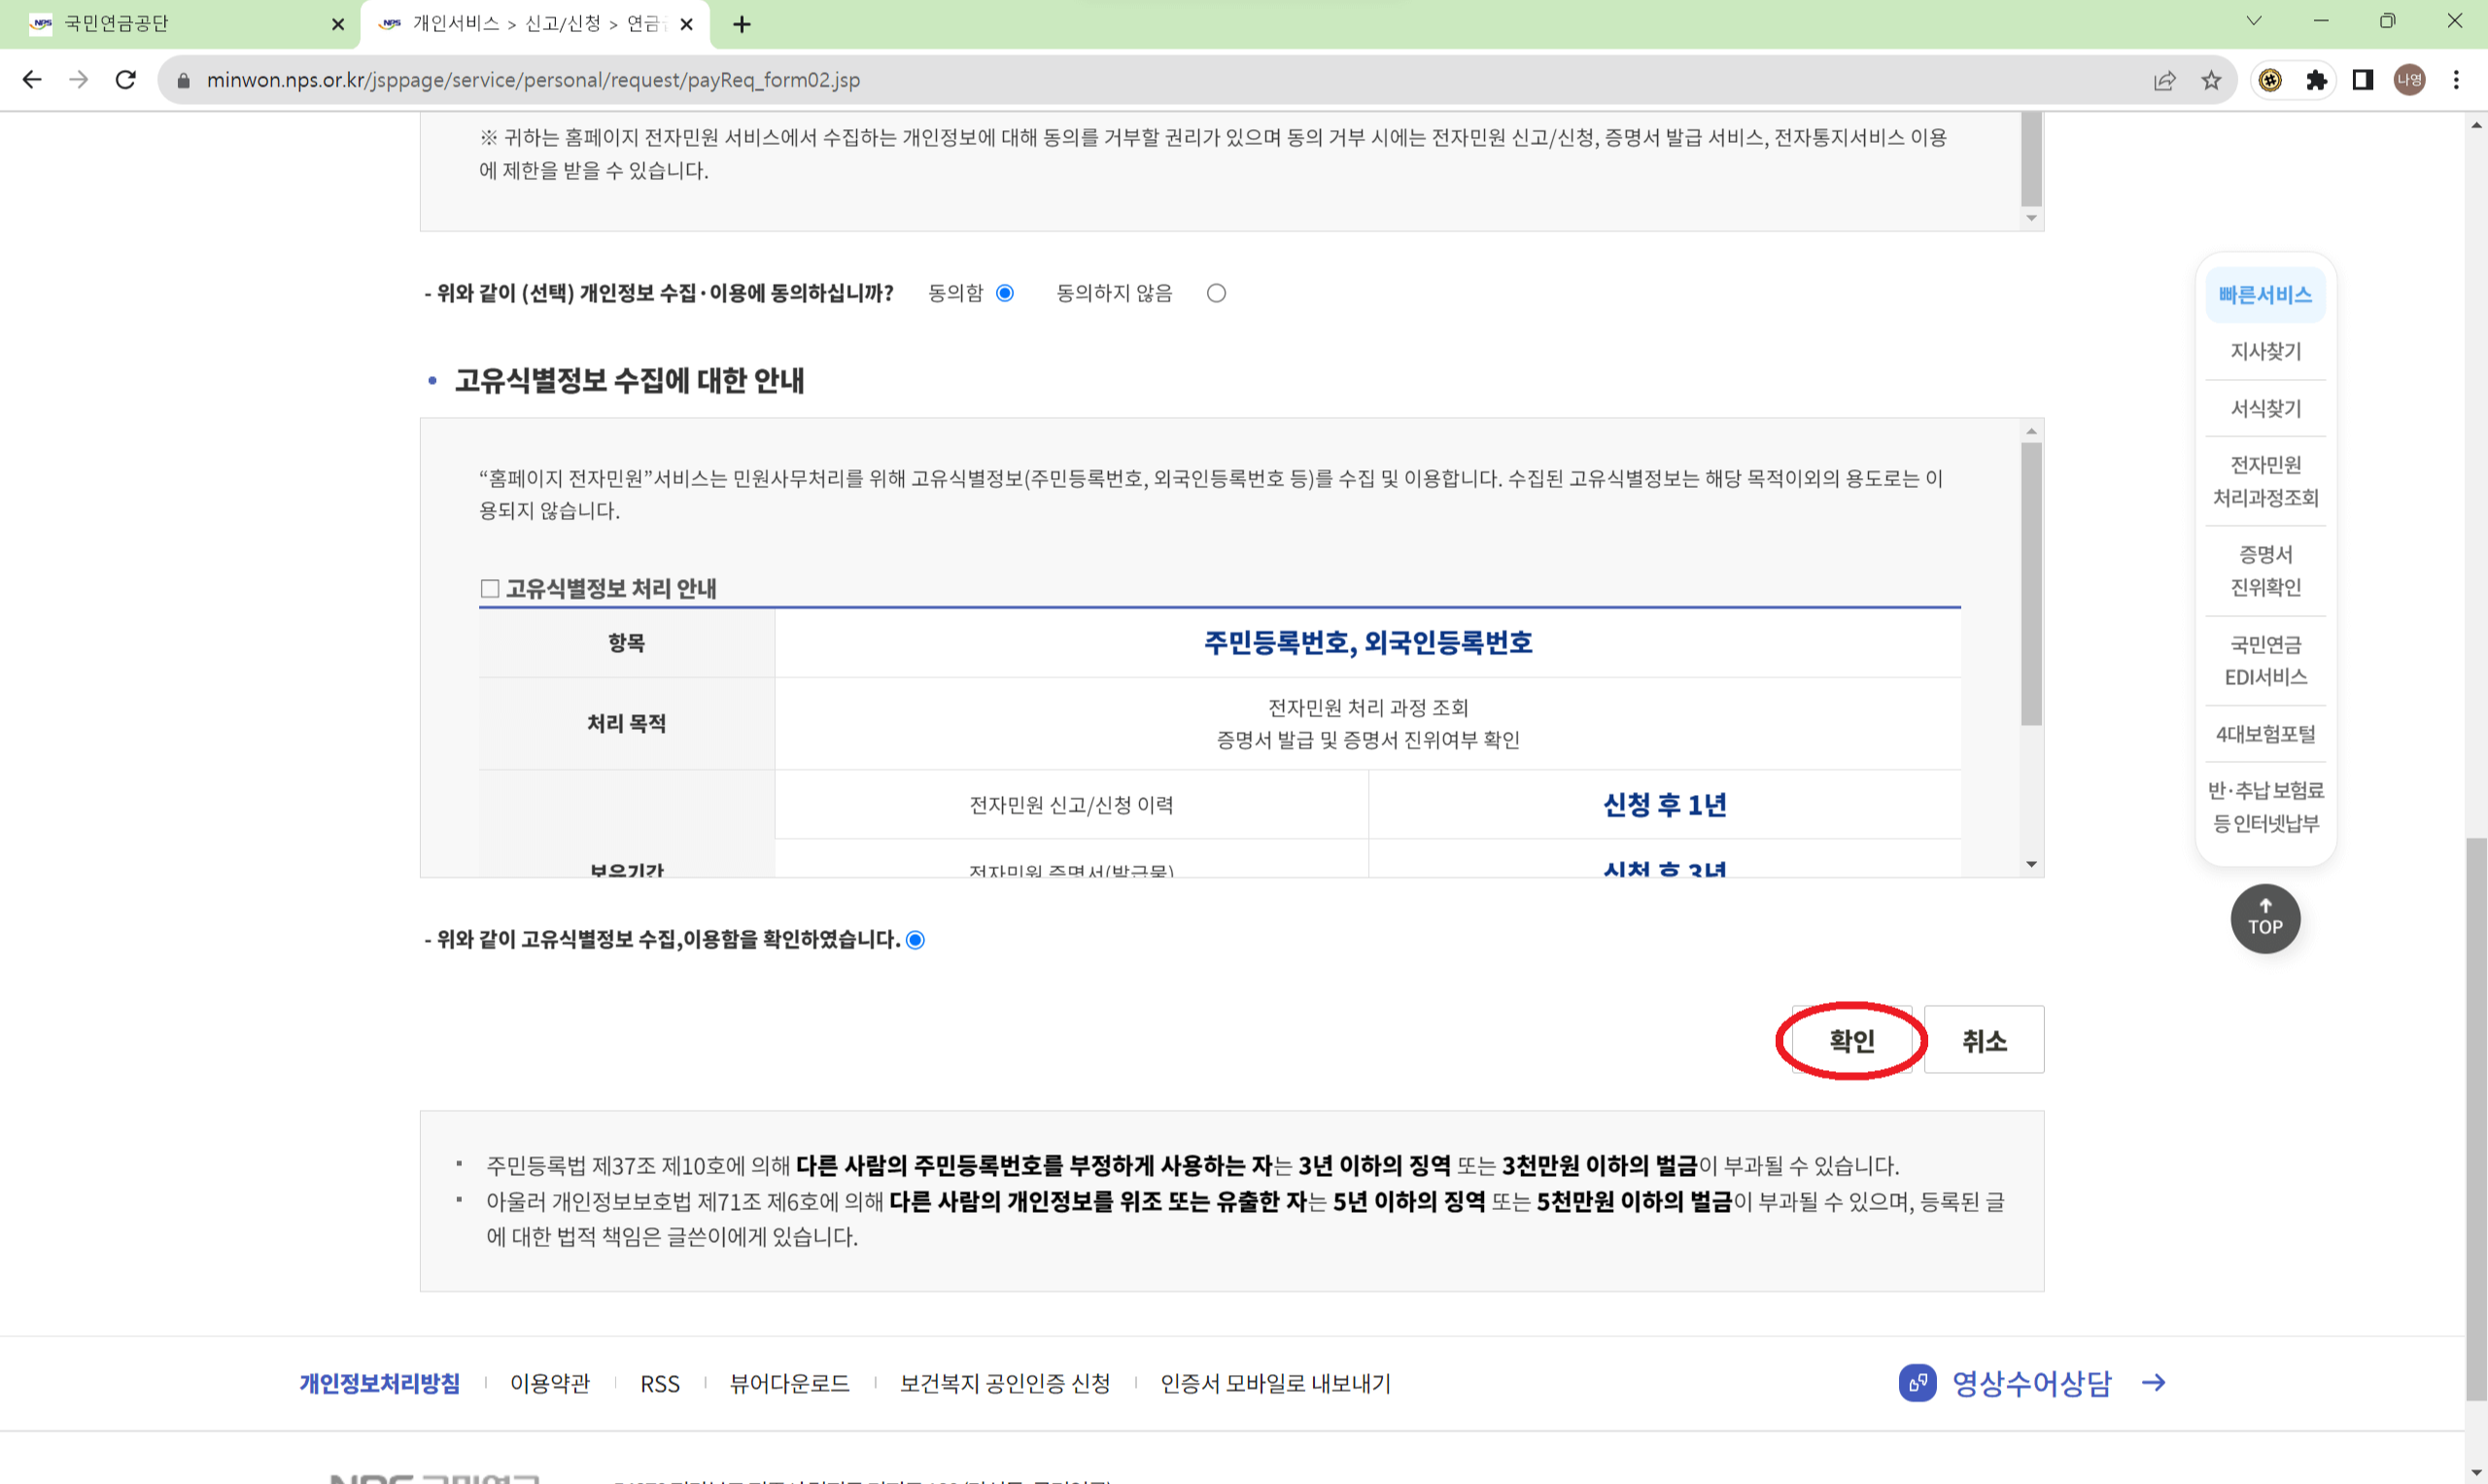Select the 동의하지 않음 radio button

coord(1216,292)
